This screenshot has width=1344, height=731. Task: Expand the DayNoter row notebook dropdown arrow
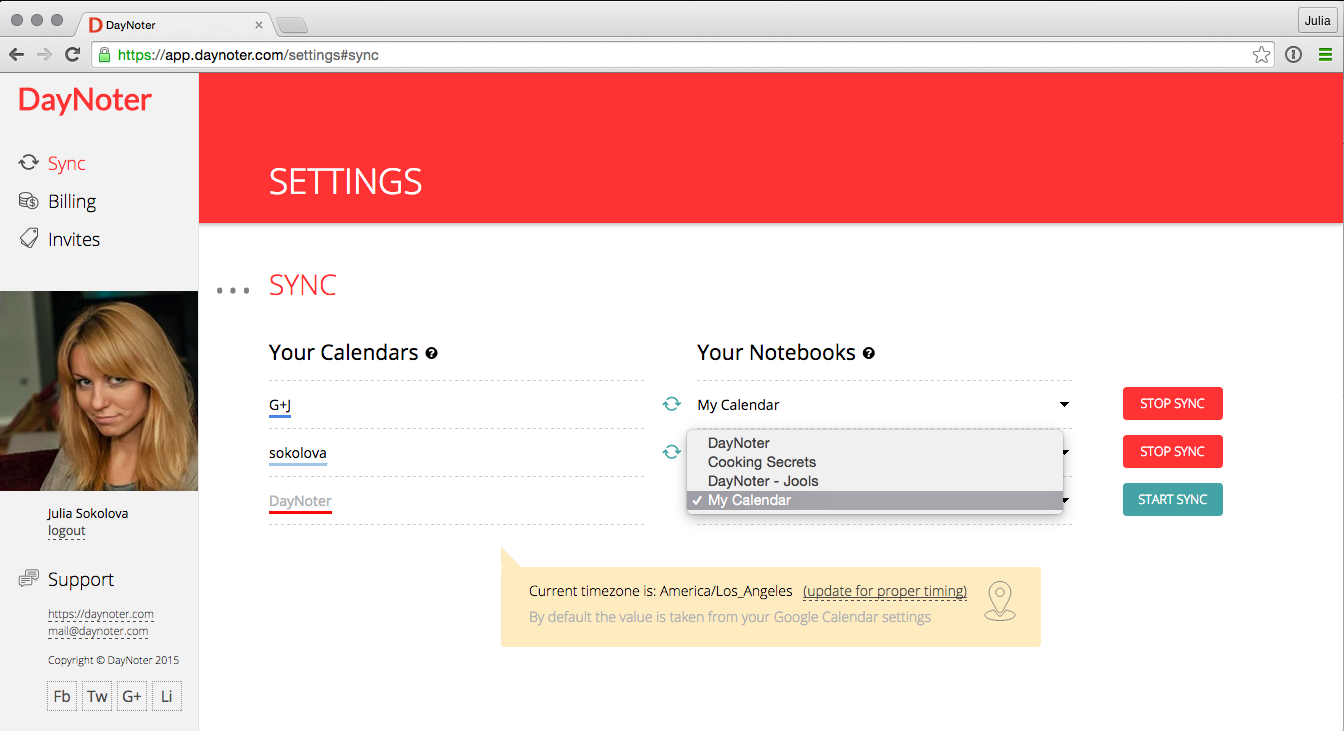pos(1064,500)
